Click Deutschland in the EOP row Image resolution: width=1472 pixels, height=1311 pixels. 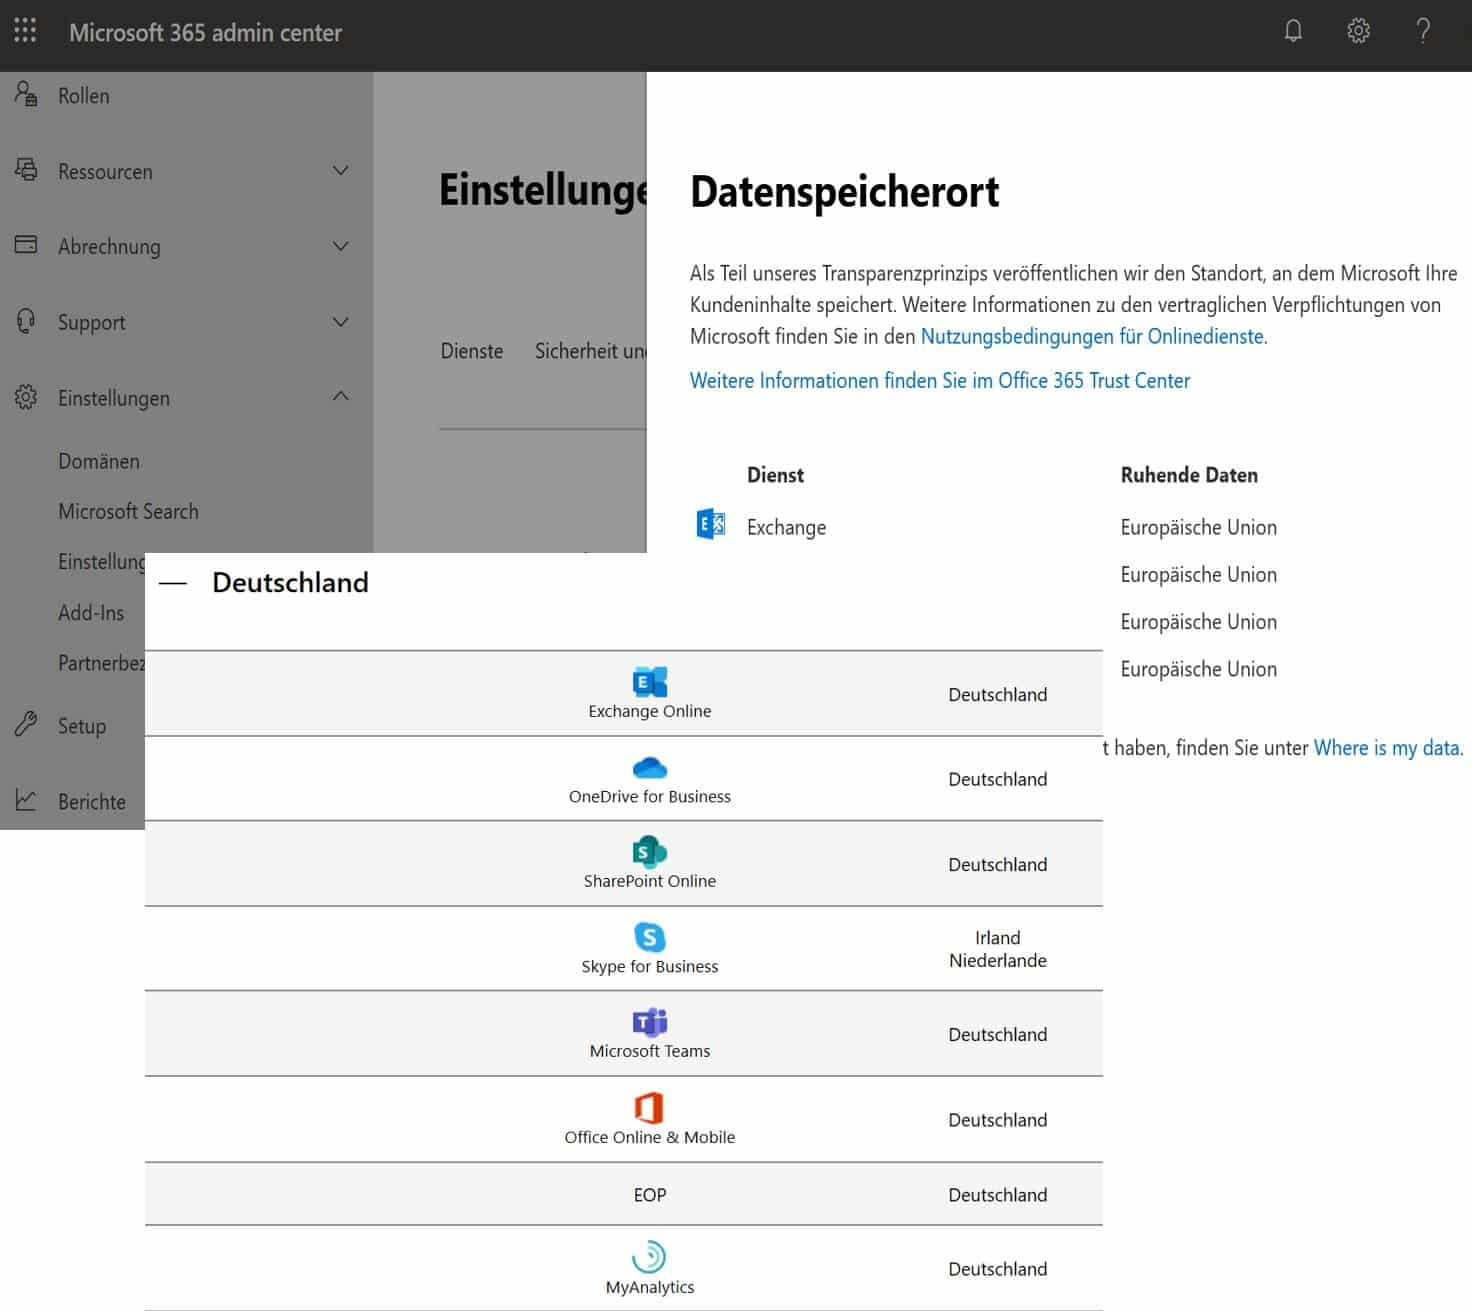998,1195
